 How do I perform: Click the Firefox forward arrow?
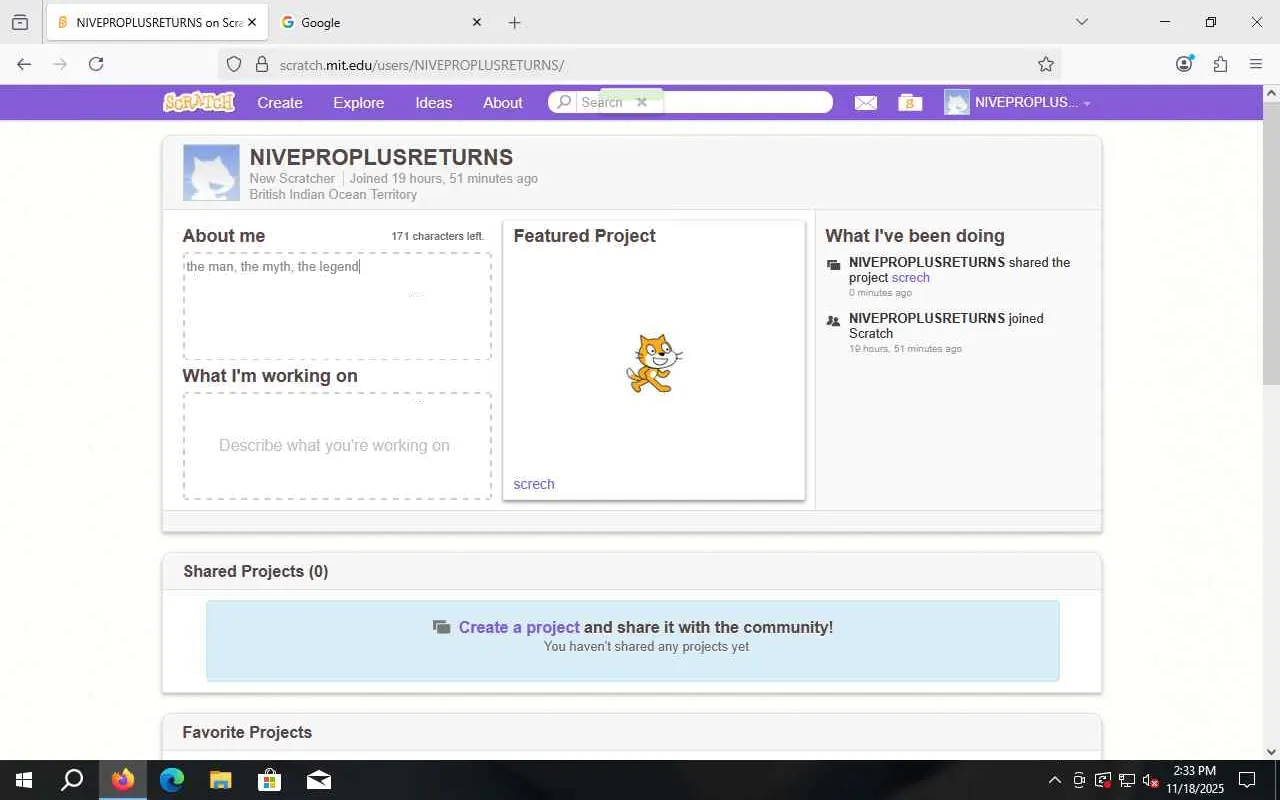click(60, 64)
